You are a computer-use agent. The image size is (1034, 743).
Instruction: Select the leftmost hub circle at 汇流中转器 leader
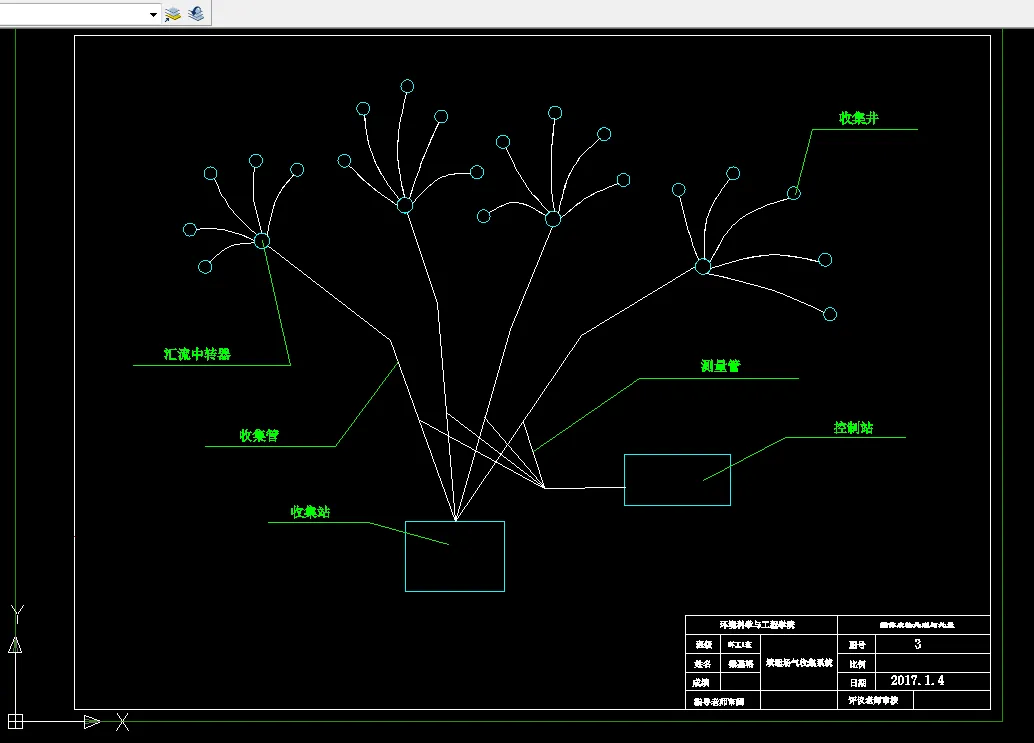coord(262,241)
